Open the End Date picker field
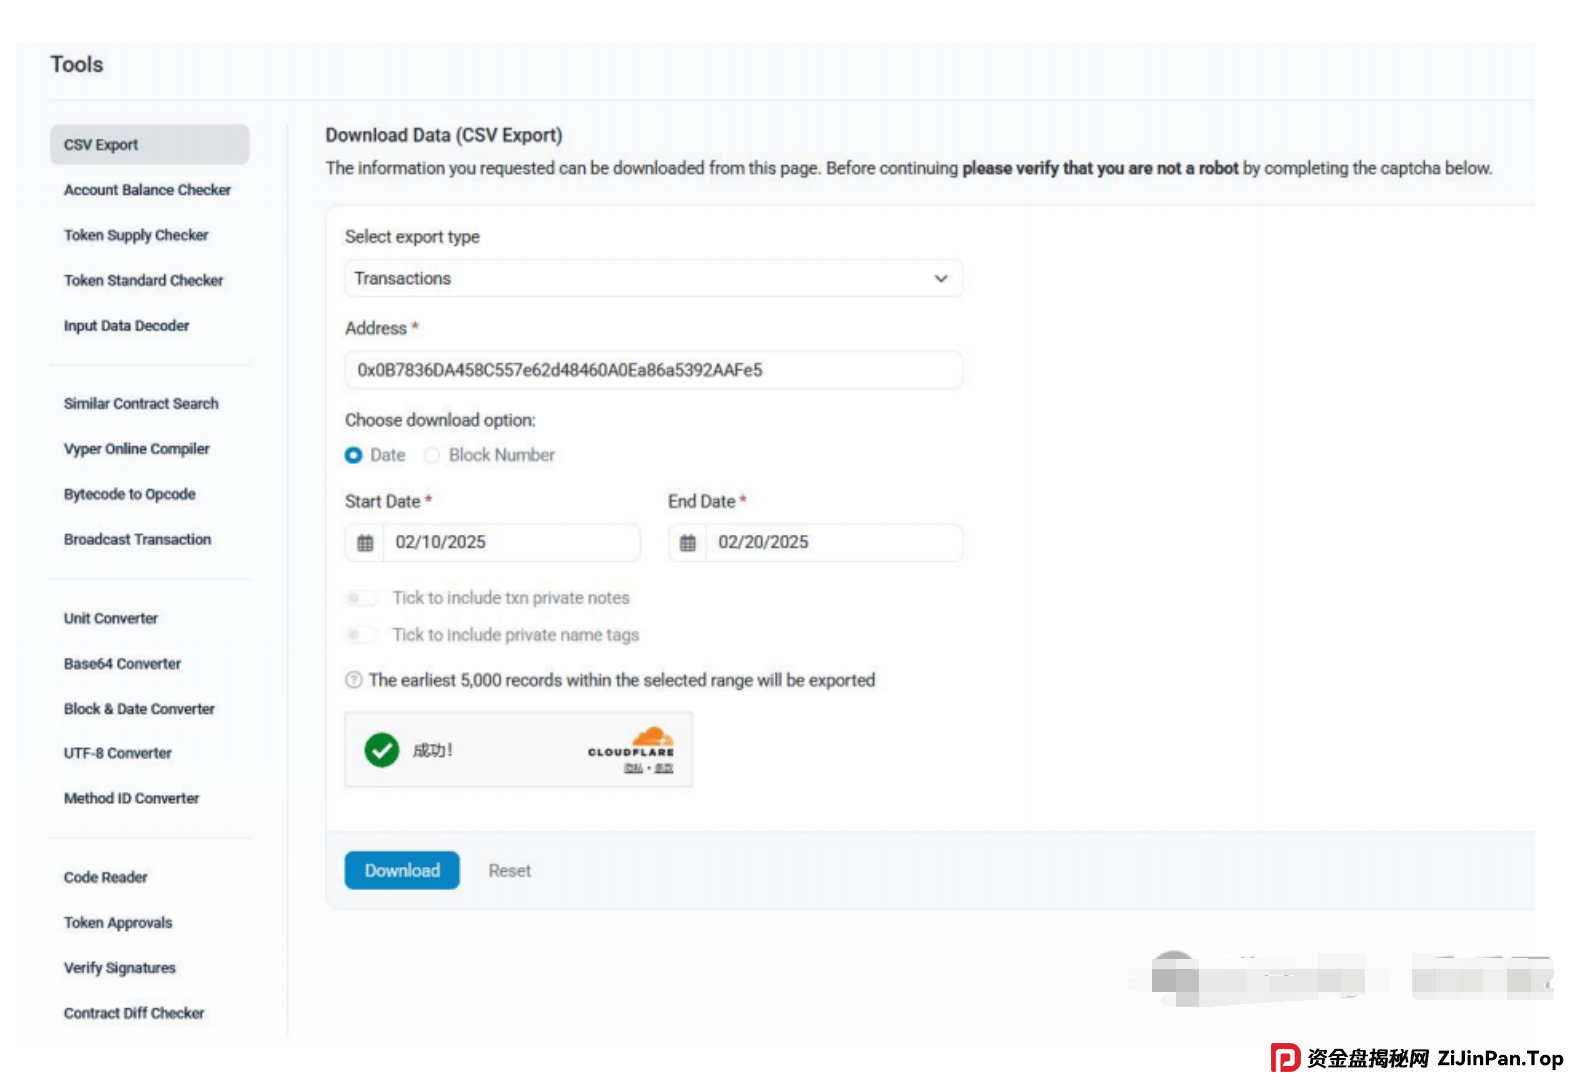Image resolution: width=1574 pixels, height=1080 pixels. pyautogui.click(x=833, y=543)
